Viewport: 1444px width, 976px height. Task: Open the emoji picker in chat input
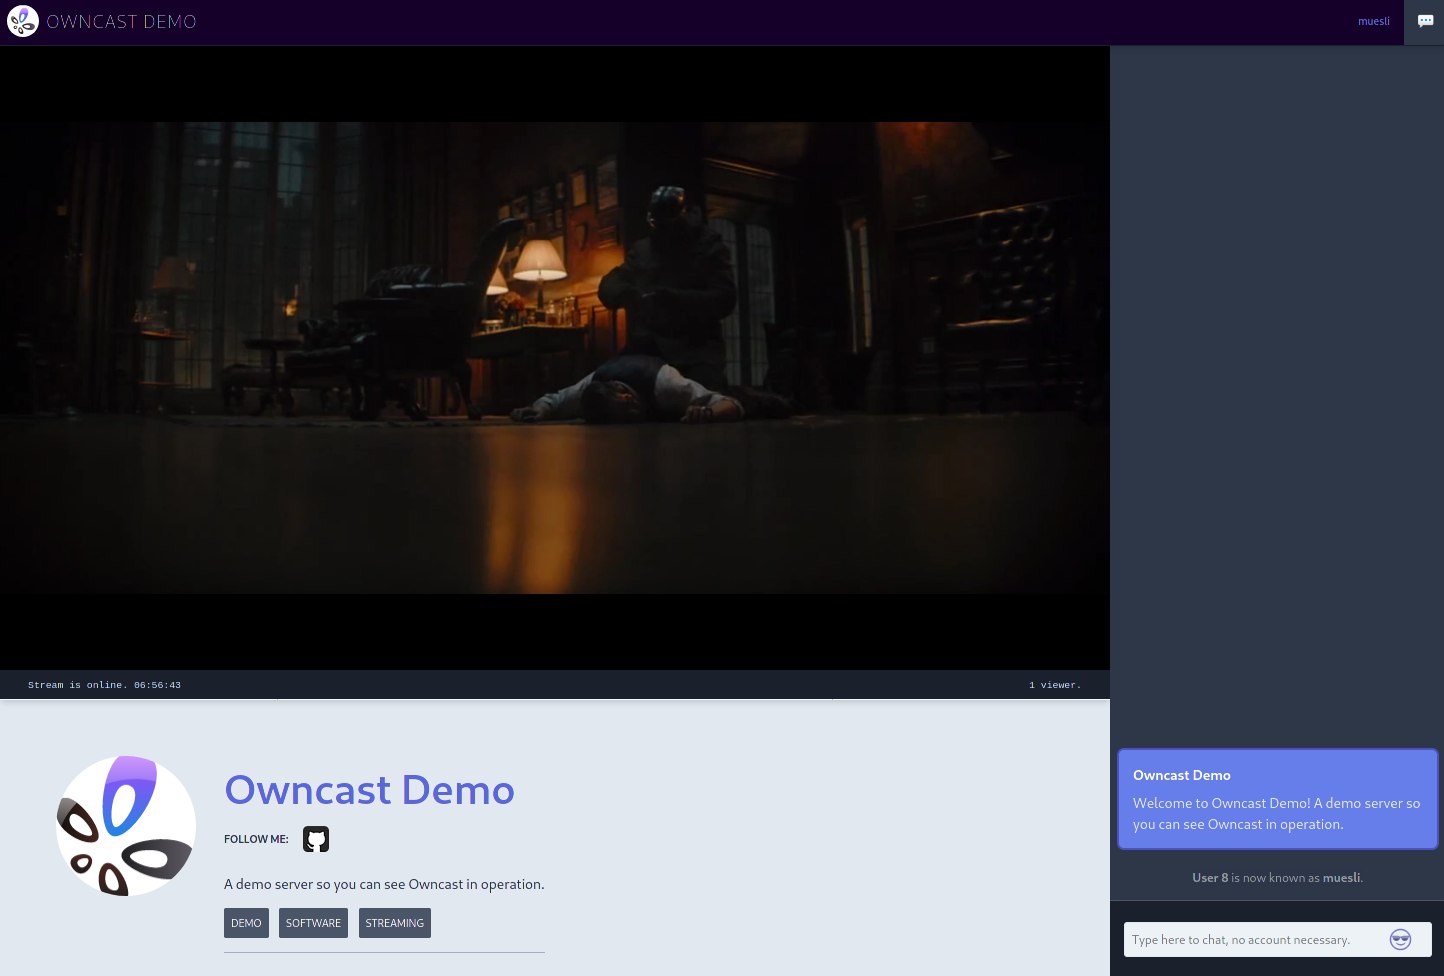(1400, 939)
